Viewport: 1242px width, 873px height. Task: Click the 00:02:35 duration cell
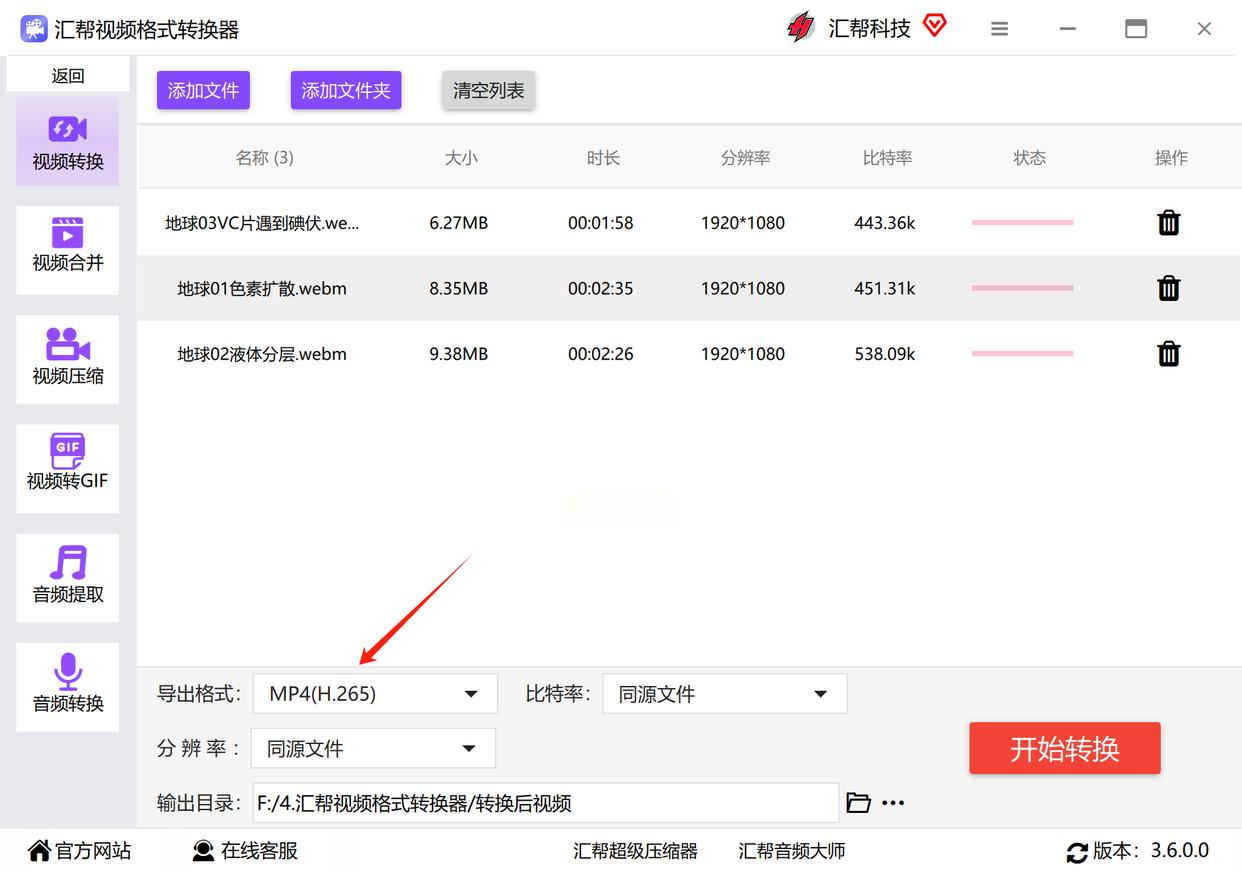click(x=601, y=288)
